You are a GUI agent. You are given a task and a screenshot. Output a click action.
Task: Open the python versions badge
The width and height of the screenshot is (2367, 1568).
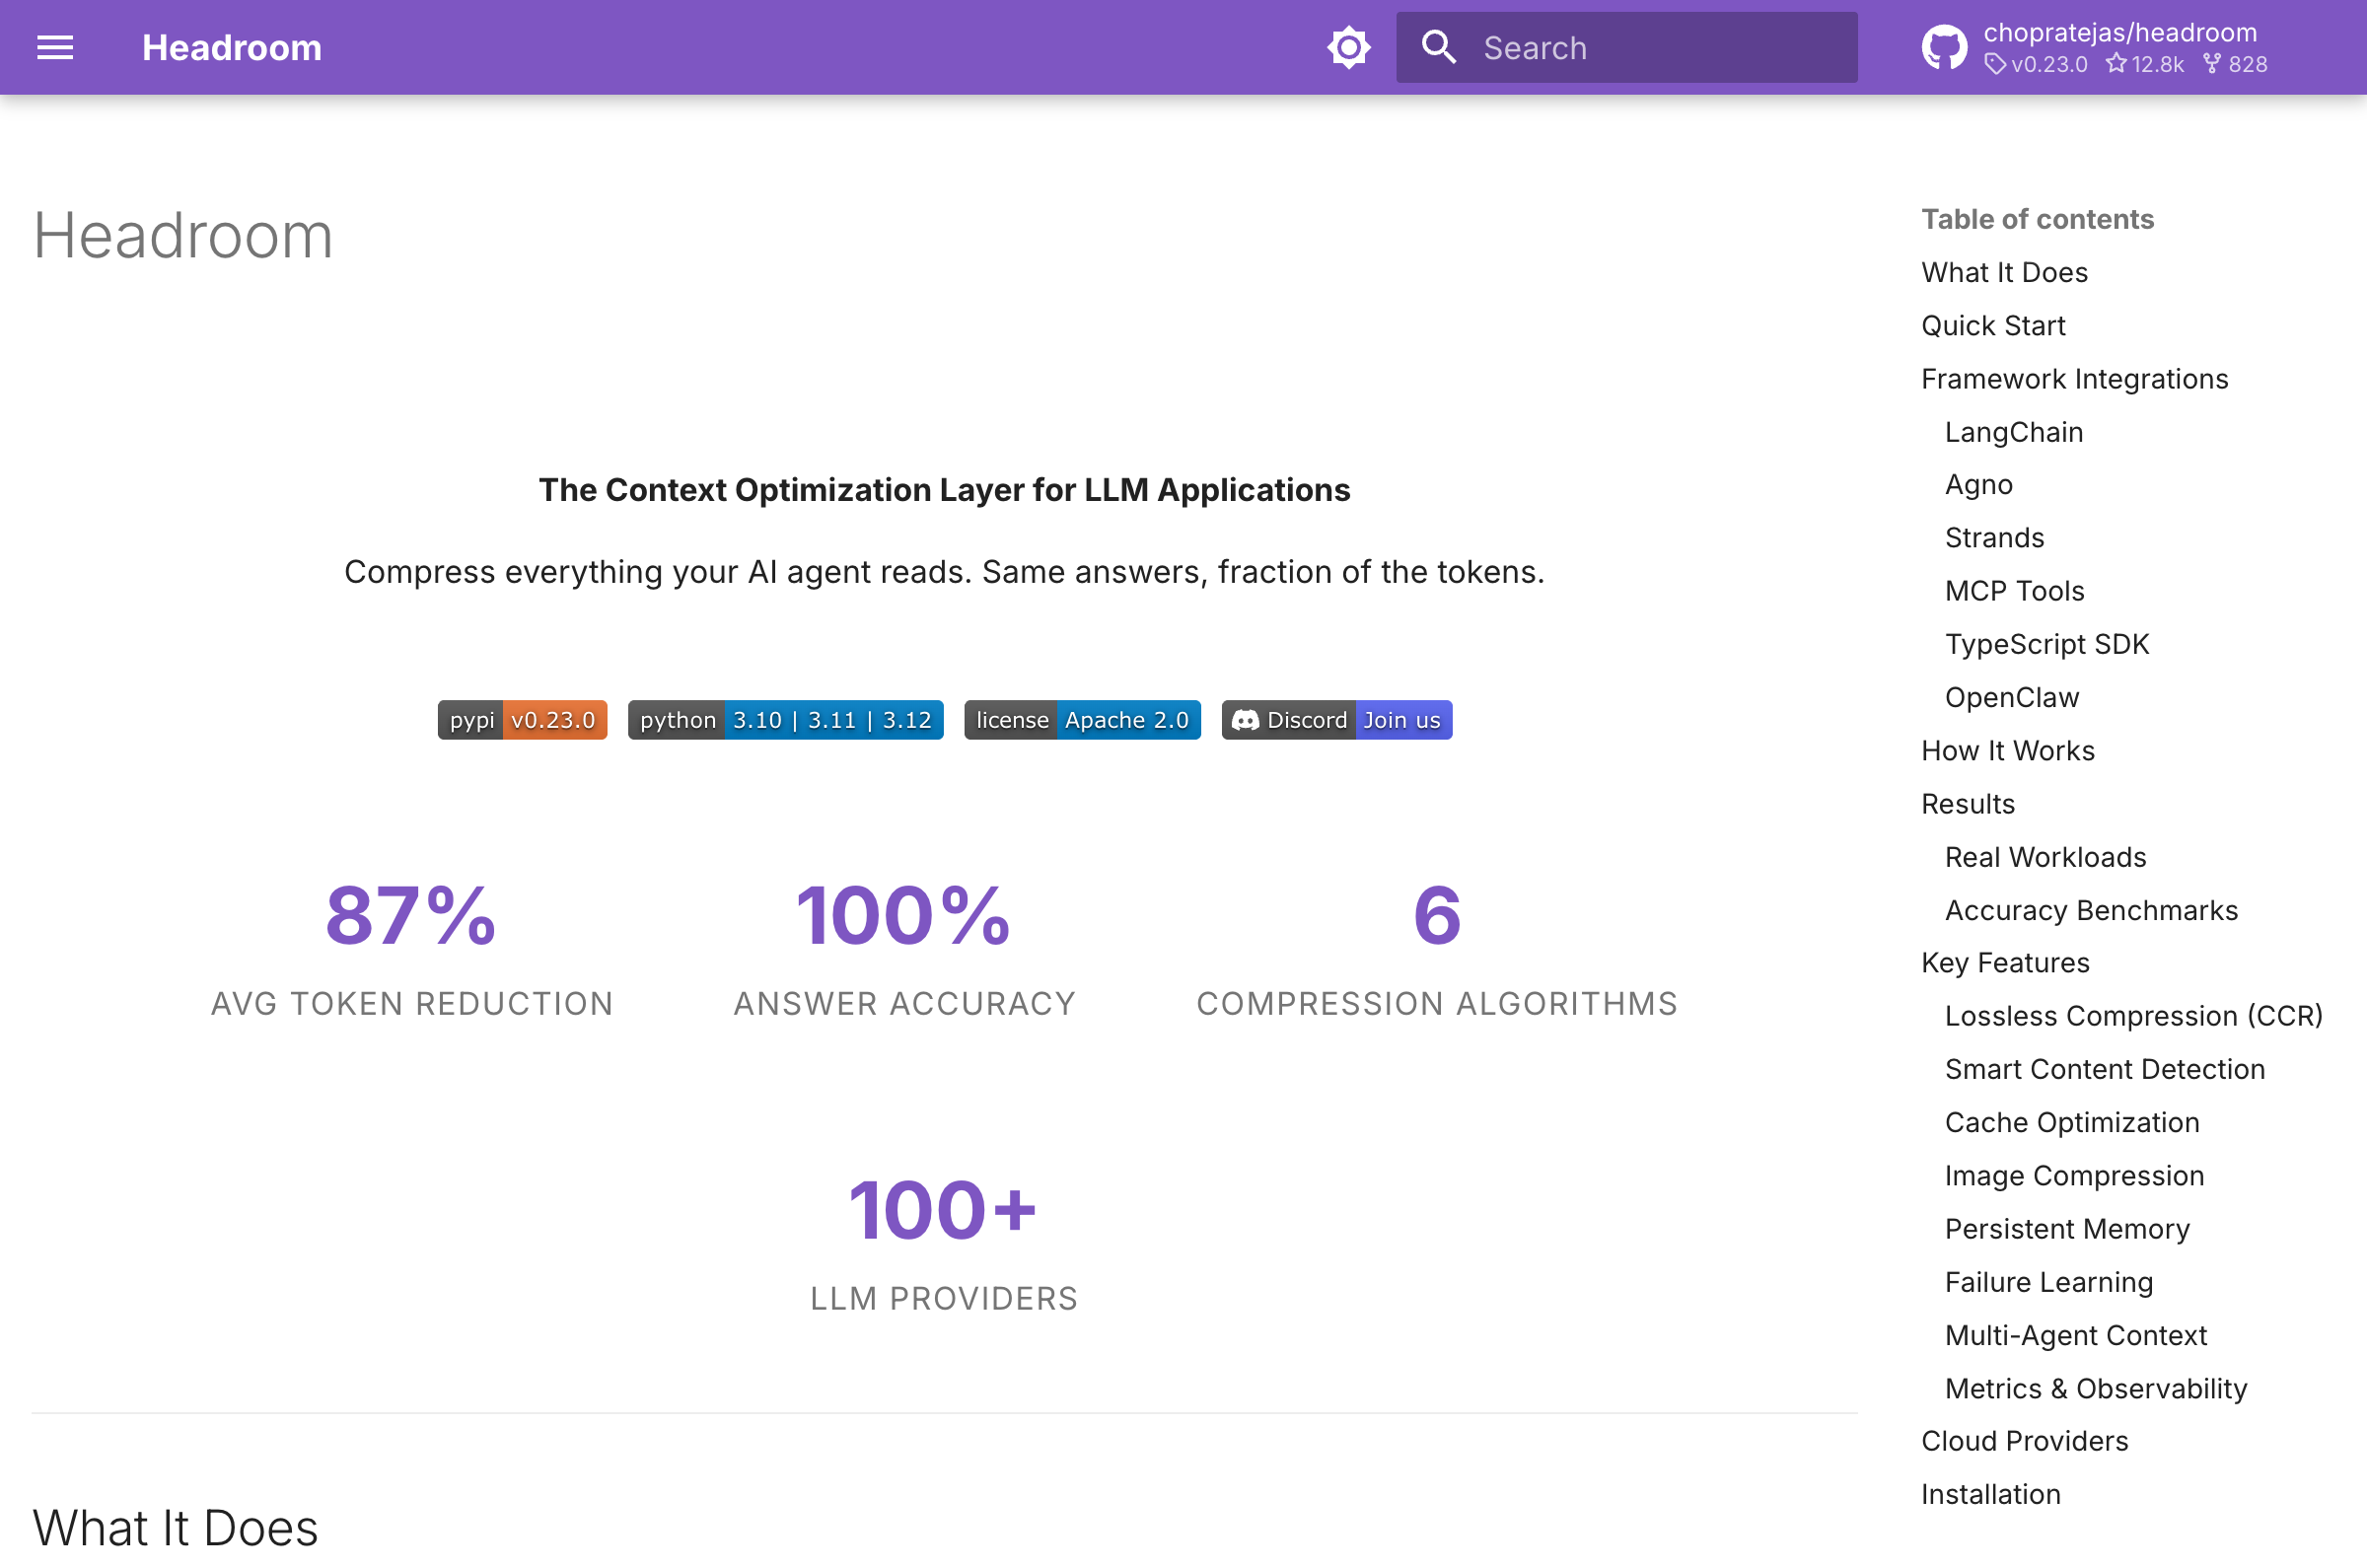(x=785, y=720)
